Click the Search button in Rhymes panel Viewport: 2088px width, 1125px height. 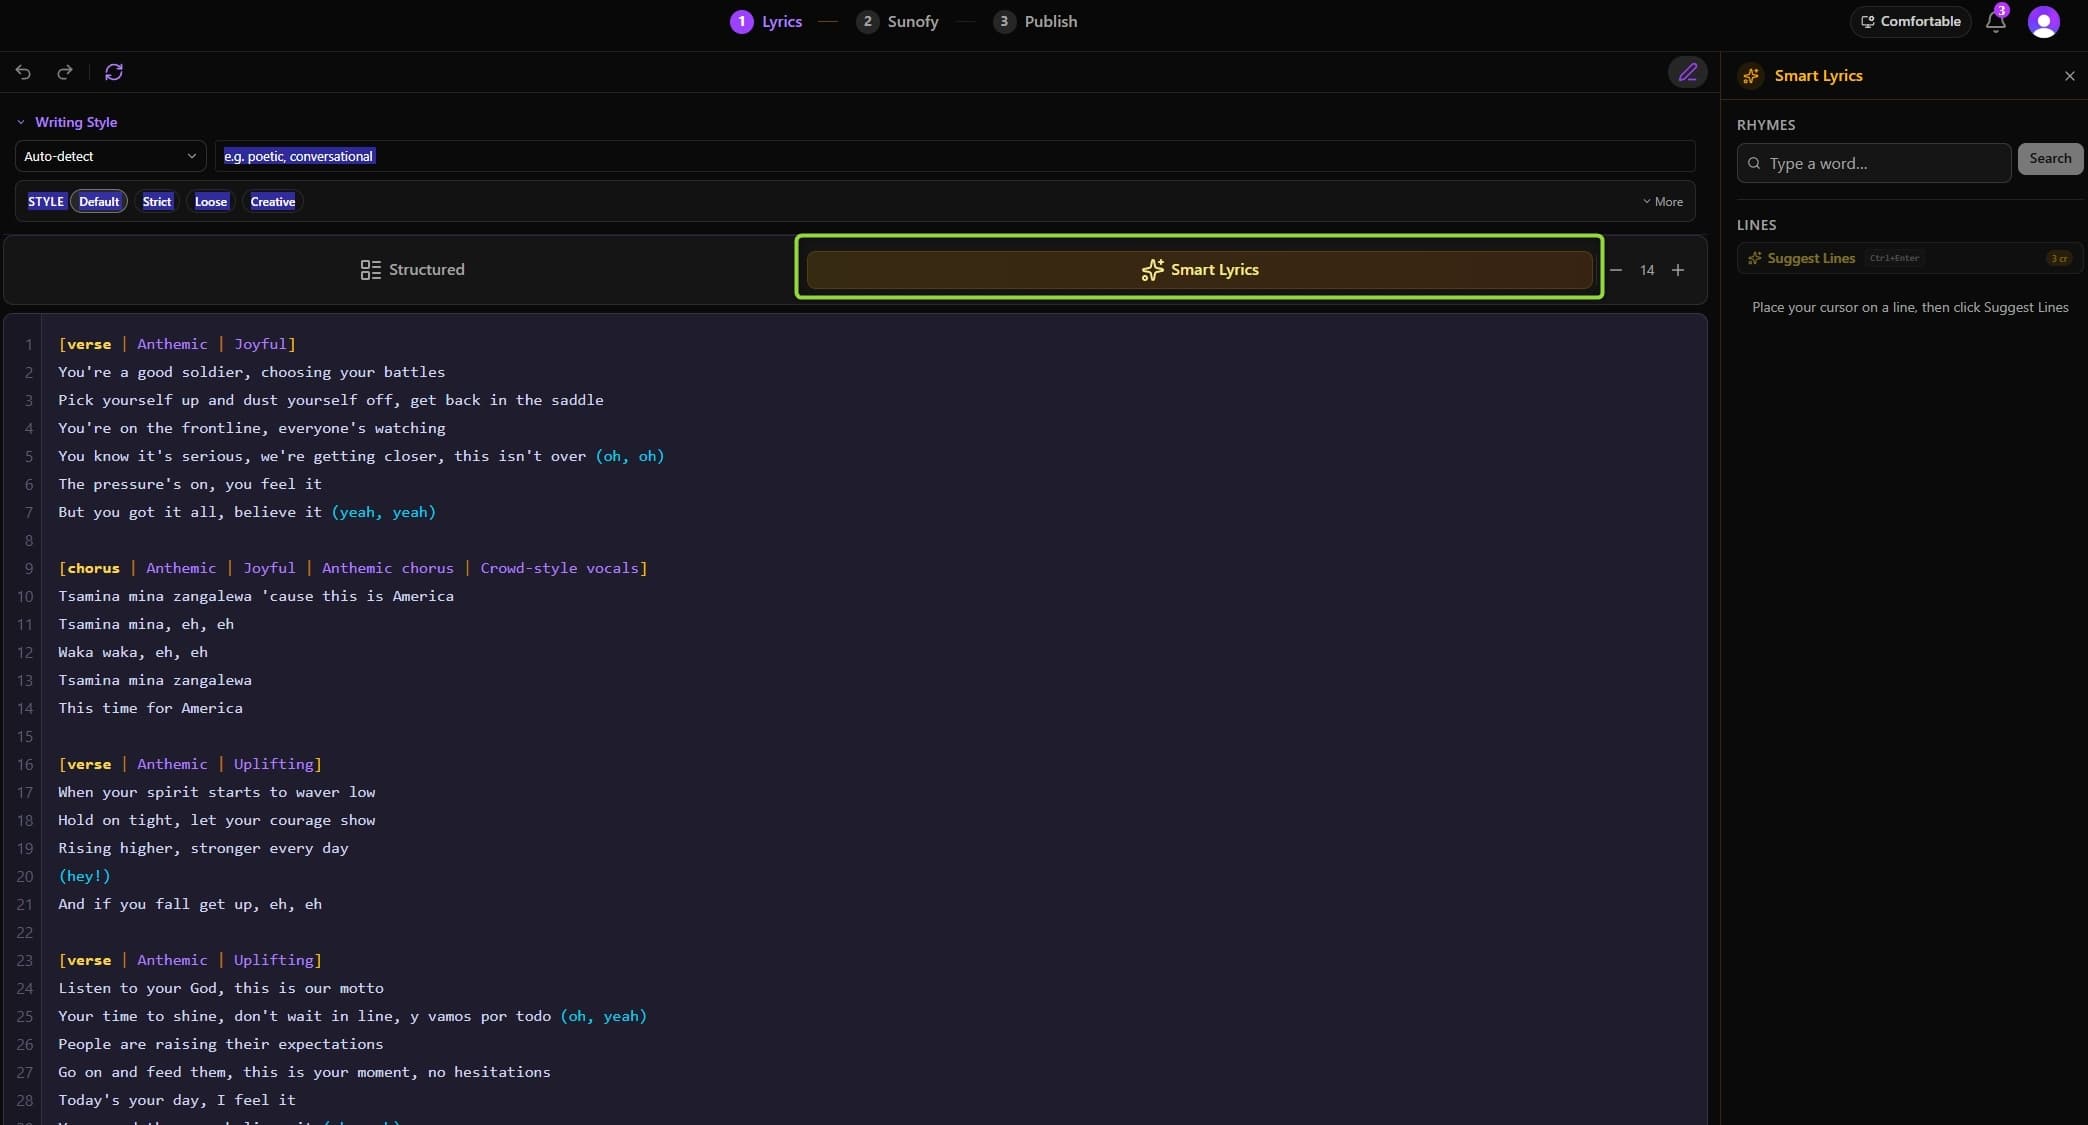(2049, 158)
